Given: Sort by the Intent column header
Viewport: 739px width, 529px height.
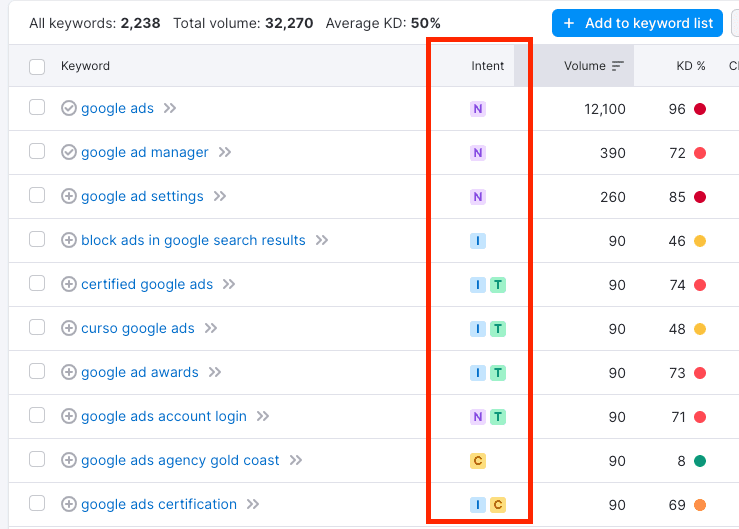Looking at the screenshot, I should (487, 66).
